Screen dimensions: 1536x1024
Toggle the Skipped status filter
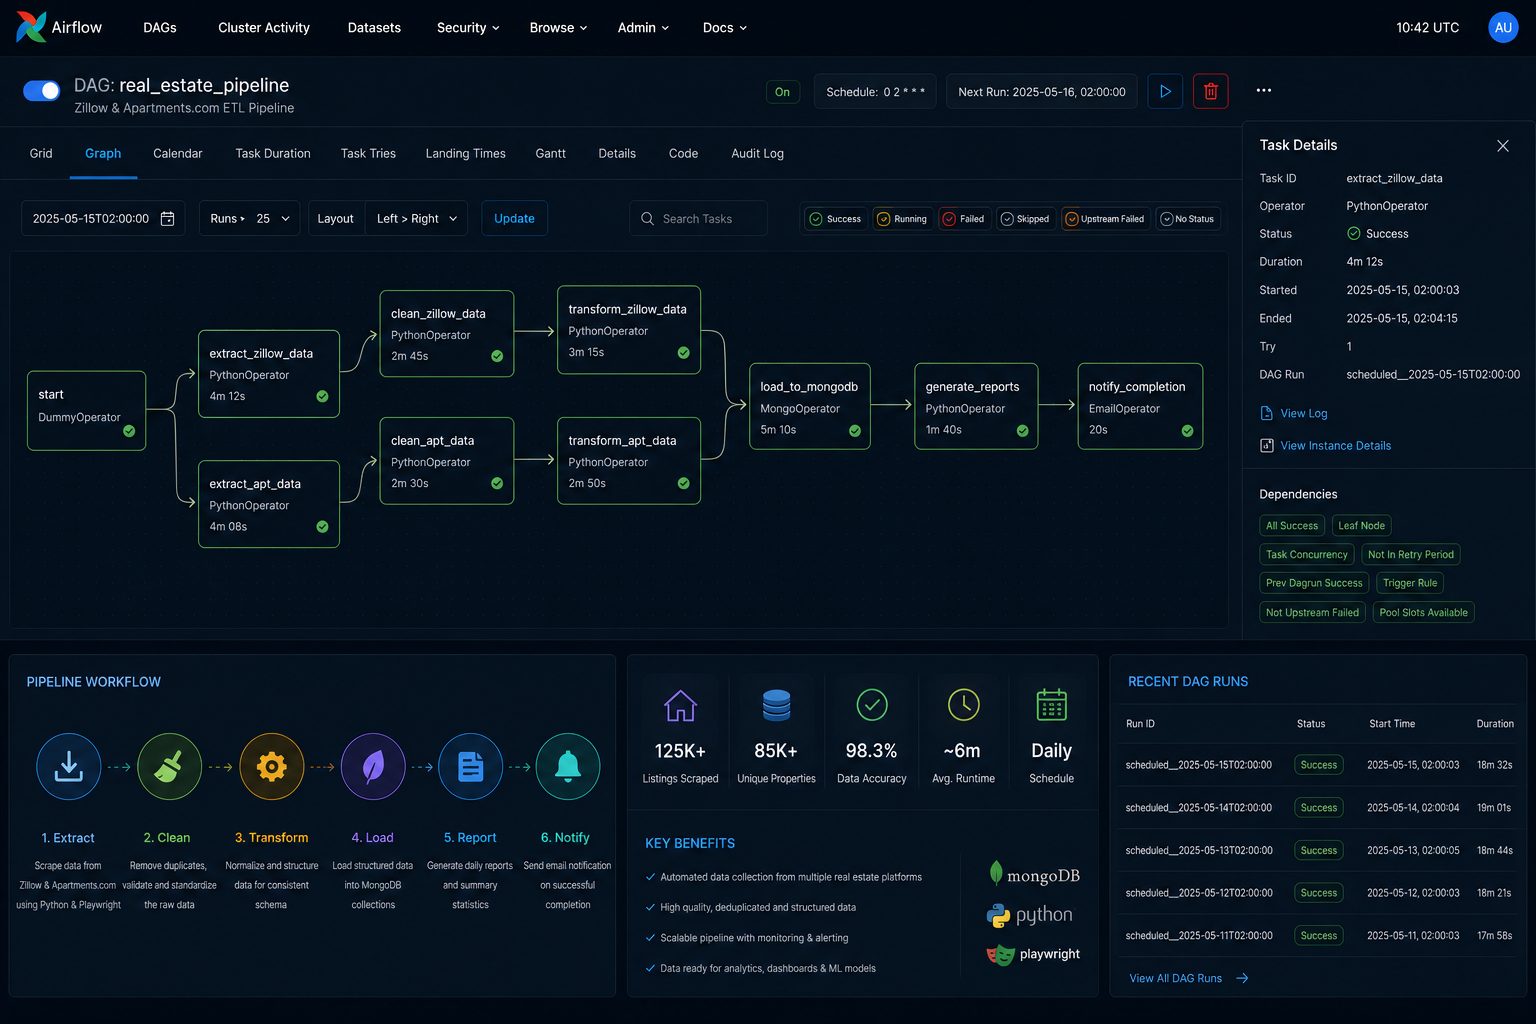1026,219
